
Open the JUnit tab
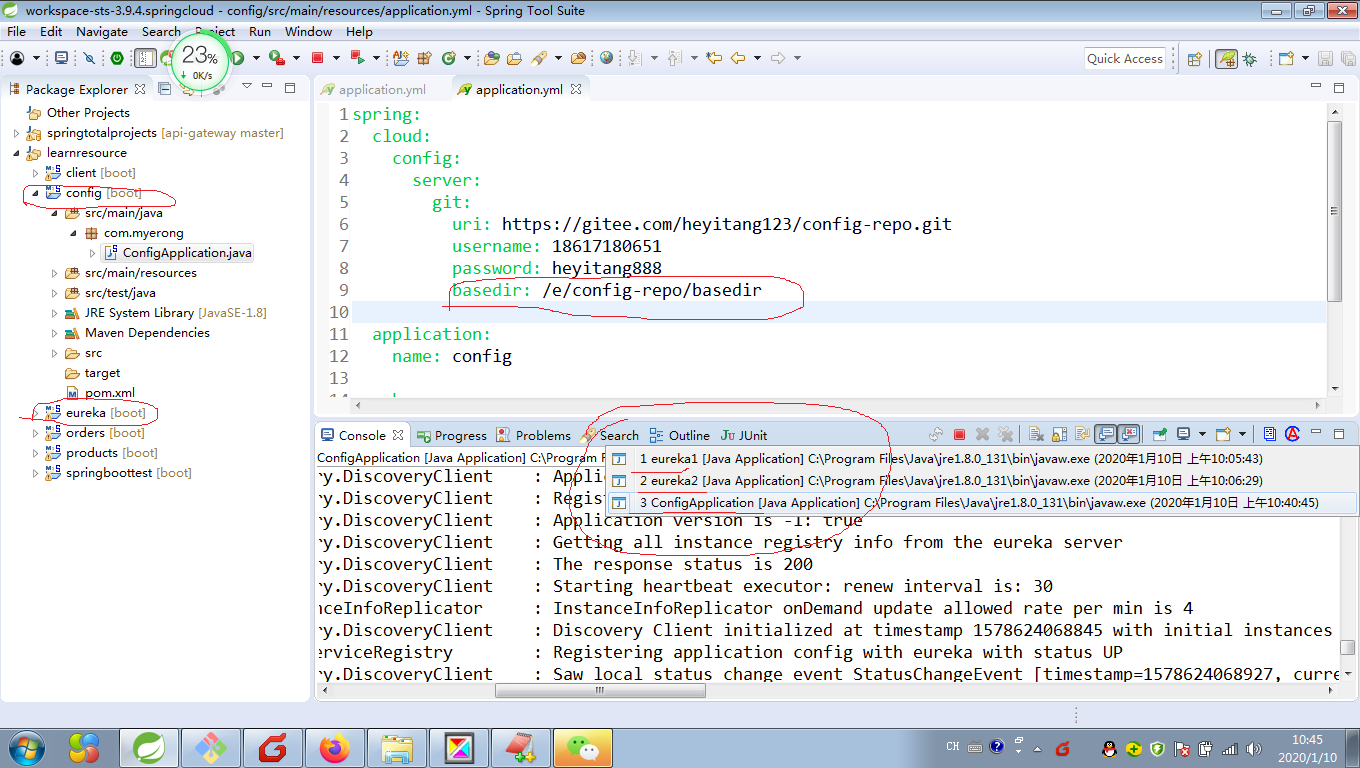[x=744, y=435]
